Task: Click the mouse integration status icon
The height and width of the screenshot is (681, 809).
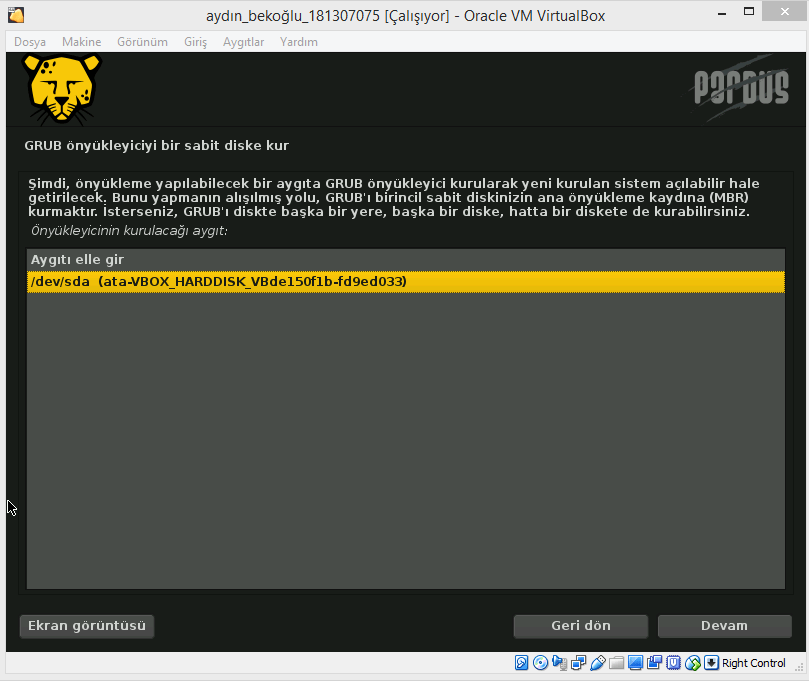Action: point(692,663)
